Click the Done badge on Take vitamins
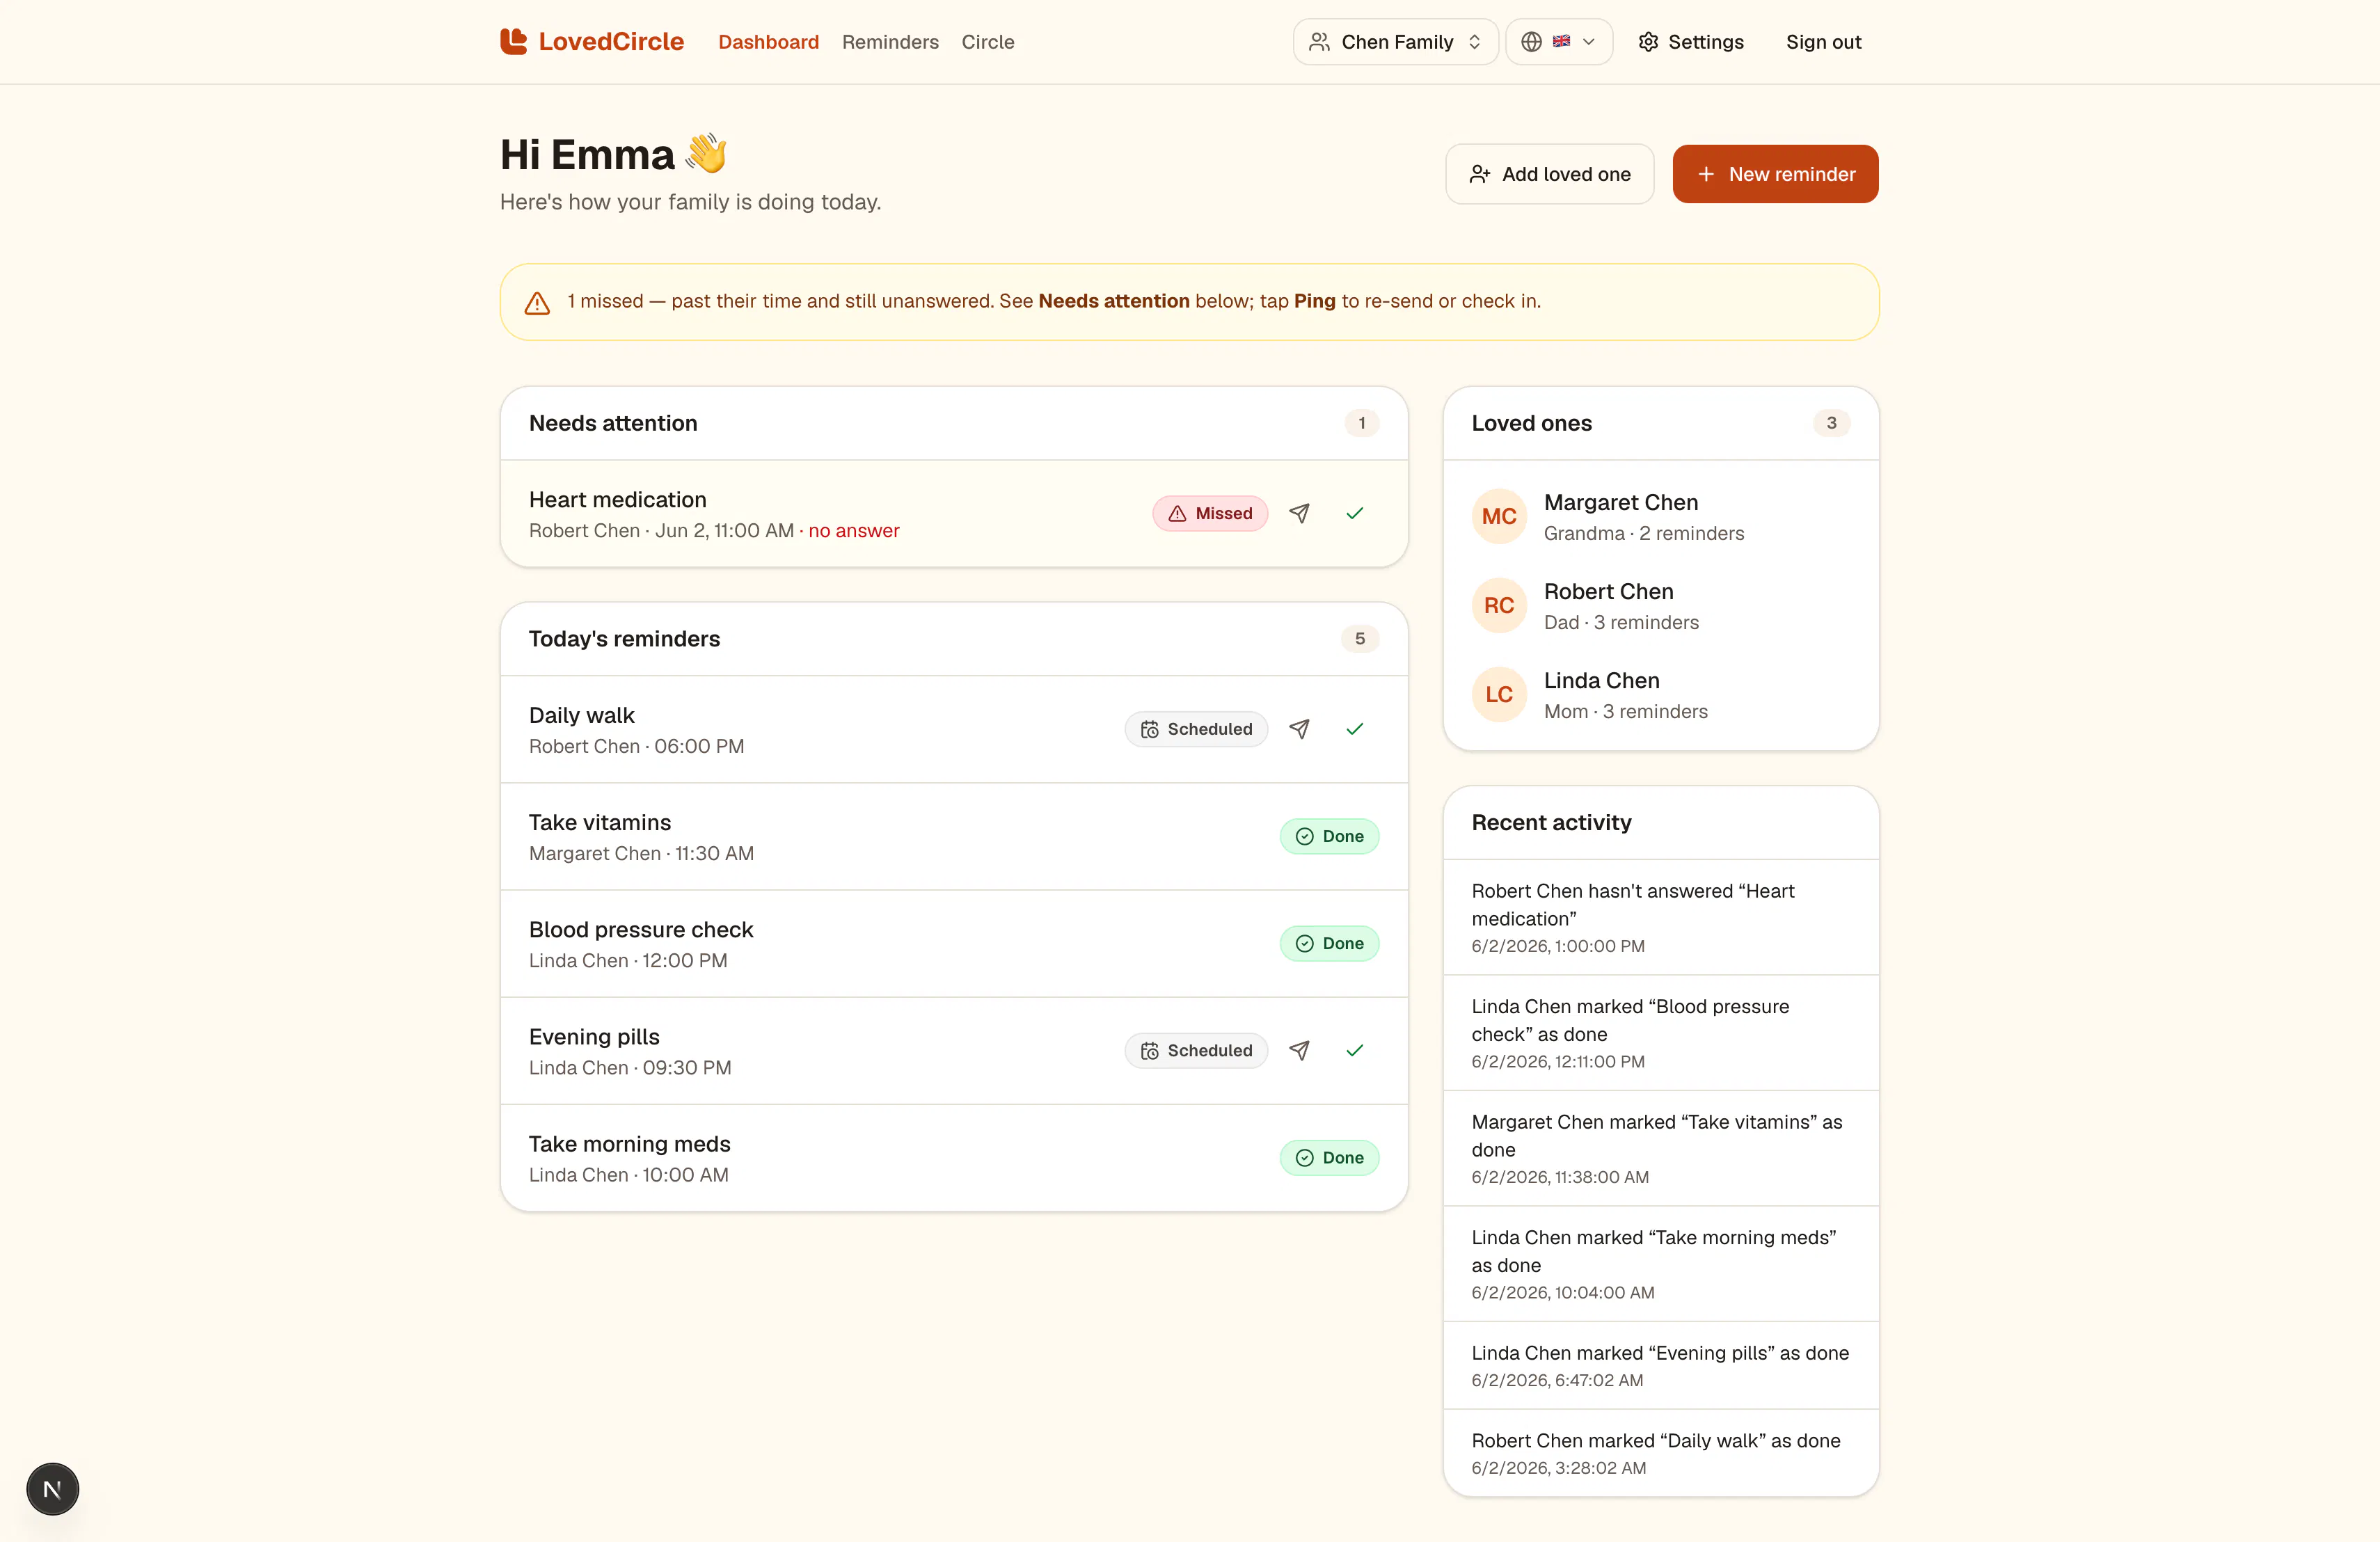Viewport: 2380px width, 1542px height. click(1329, 836)
